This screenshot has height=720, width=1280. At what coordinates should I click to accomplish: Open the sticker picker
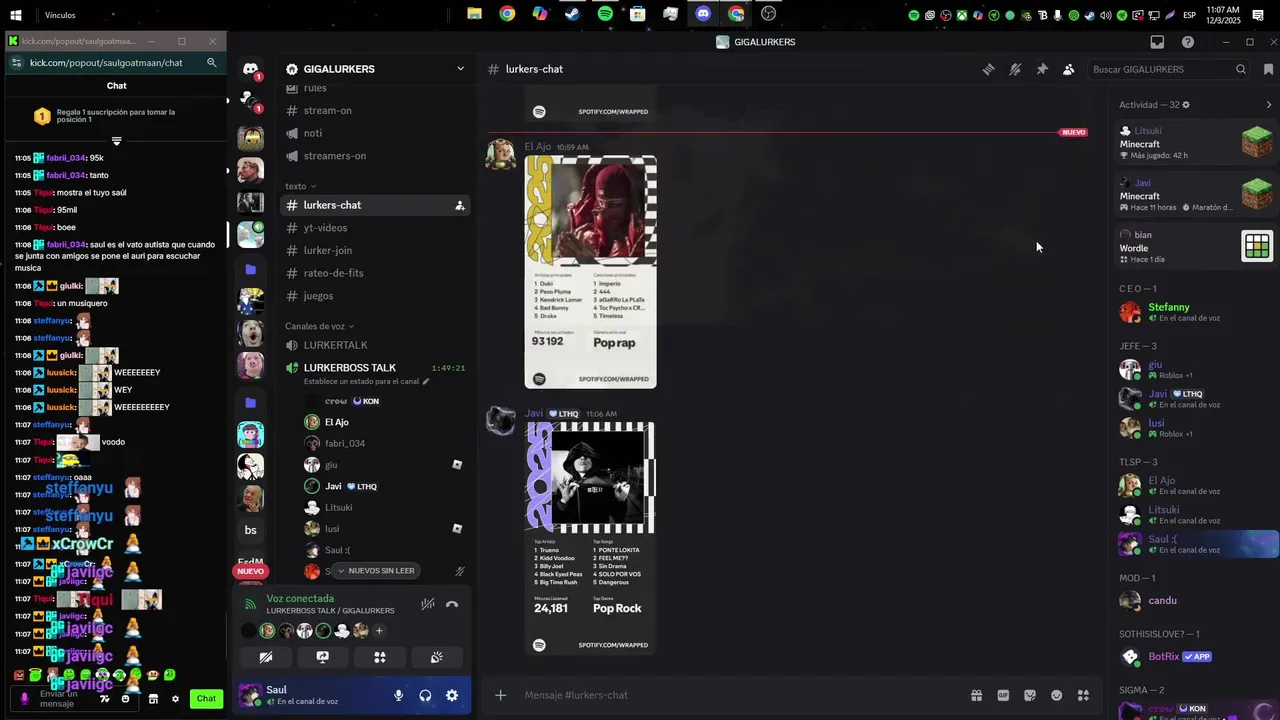coord(1029,695)
